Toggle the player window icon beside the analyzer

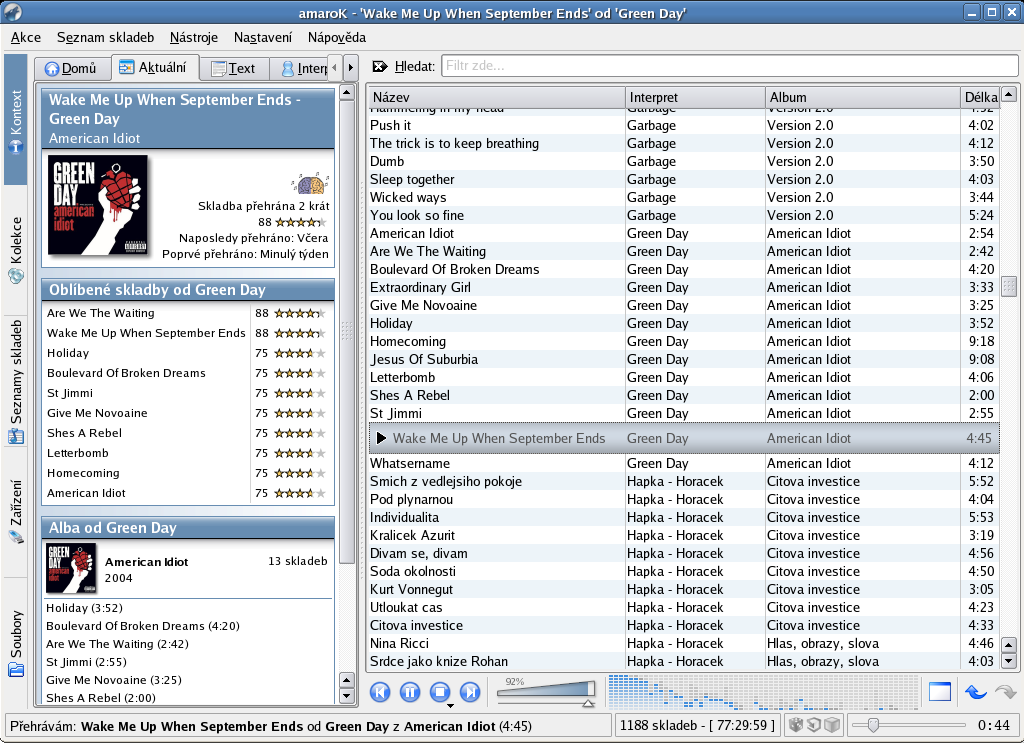[940, 691]
